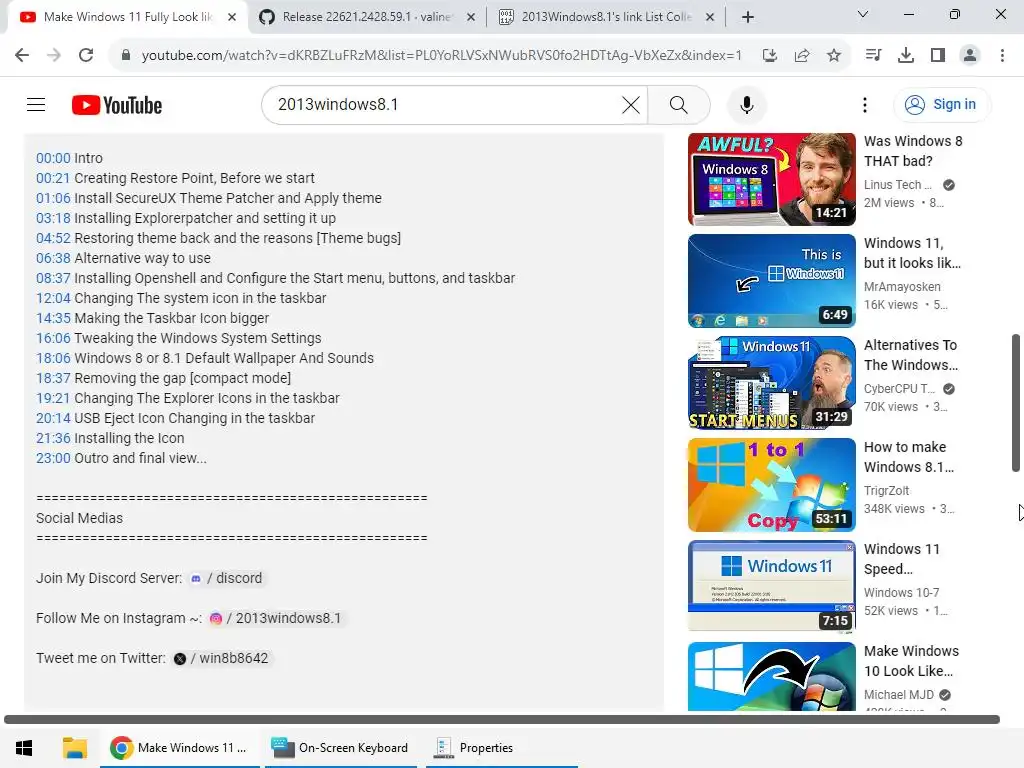This screenshot has width=1024, height=768.
Task: Click Sign in button
Action: pos(940,104)
